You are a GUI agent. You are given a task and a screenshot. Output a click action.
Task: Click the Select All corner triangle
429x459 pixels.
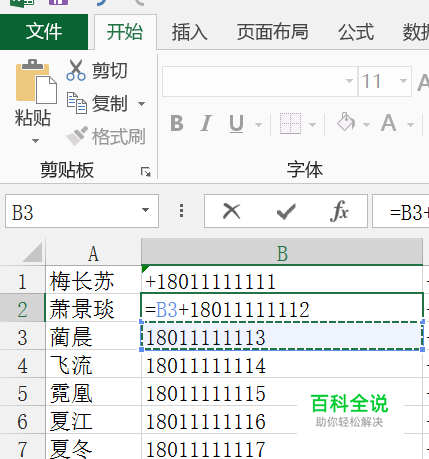pos(32,253)
